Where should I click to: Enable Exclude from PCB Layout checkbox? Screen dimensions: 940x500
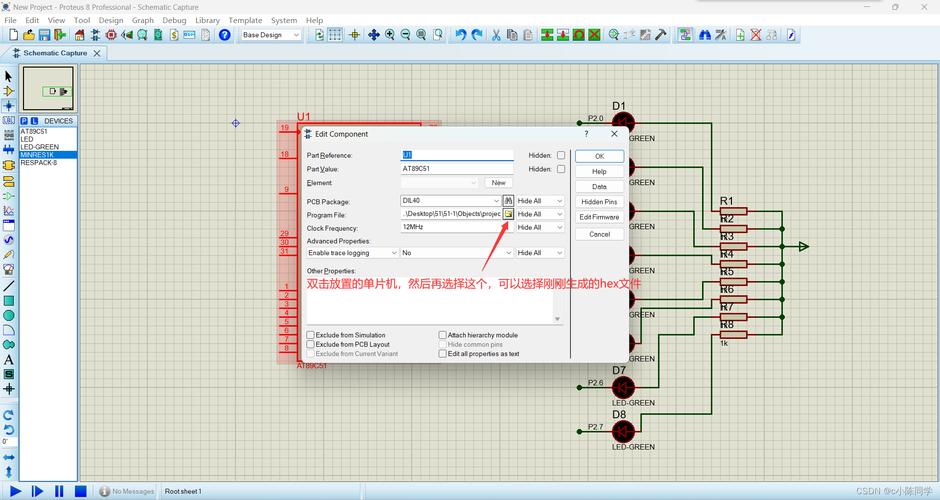tap(311, 345)
